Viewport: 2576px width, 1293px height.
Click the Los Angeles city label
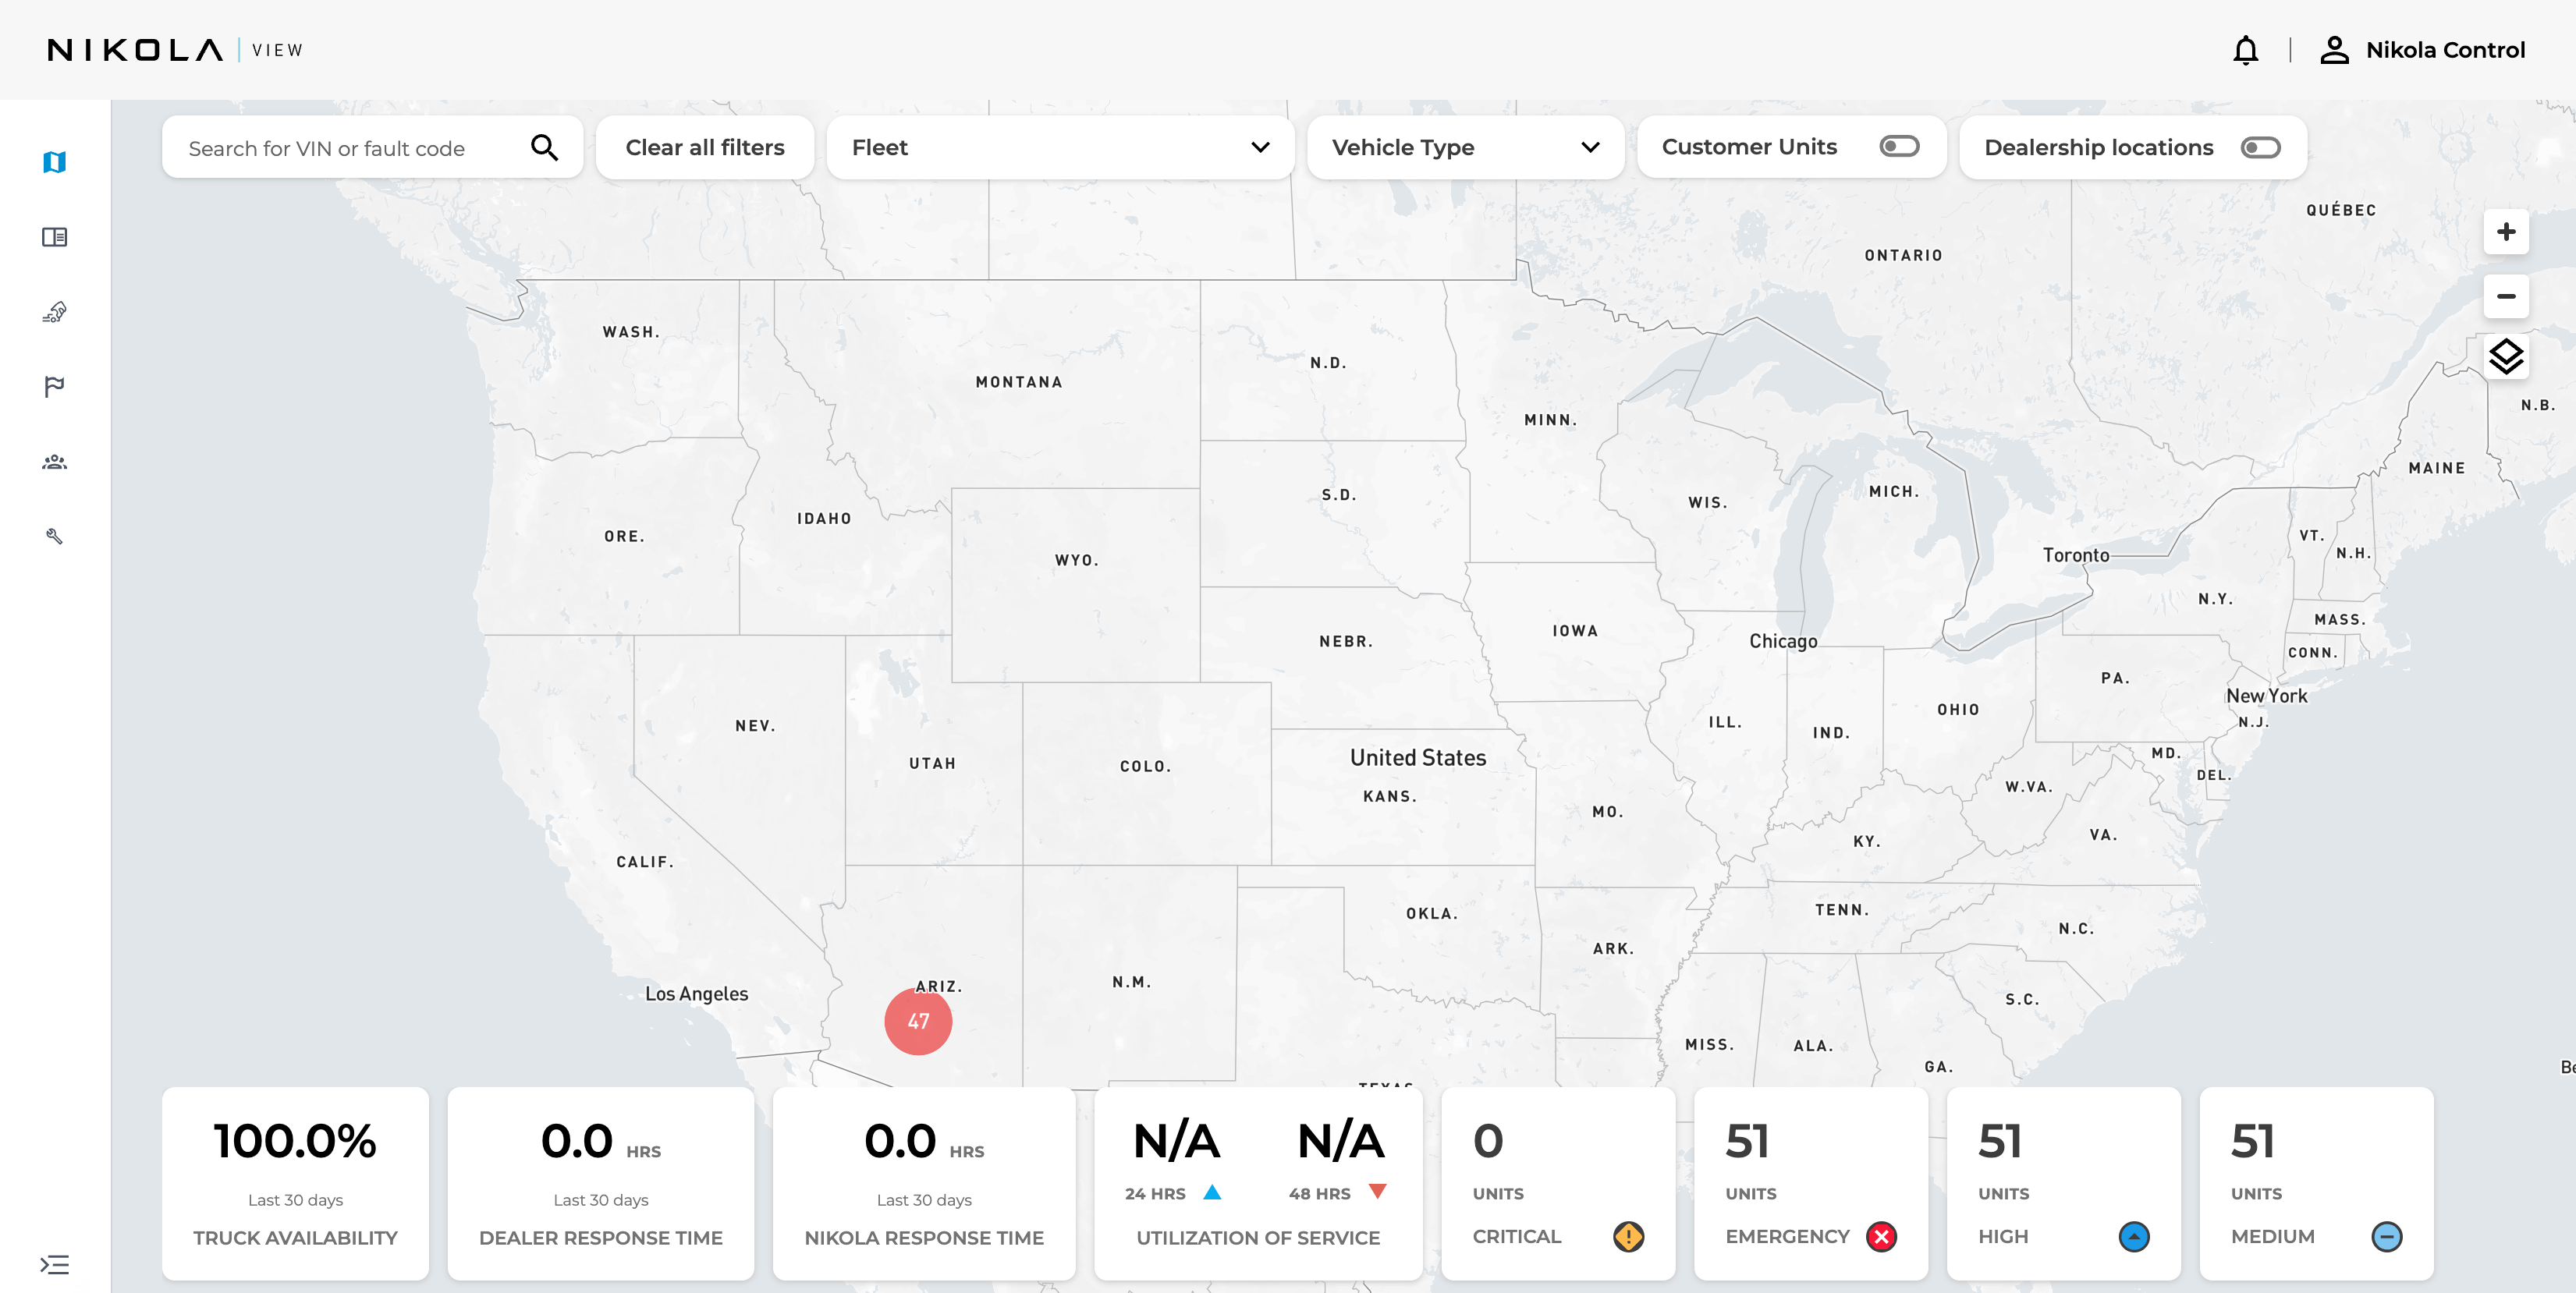(x=696, y=994)
